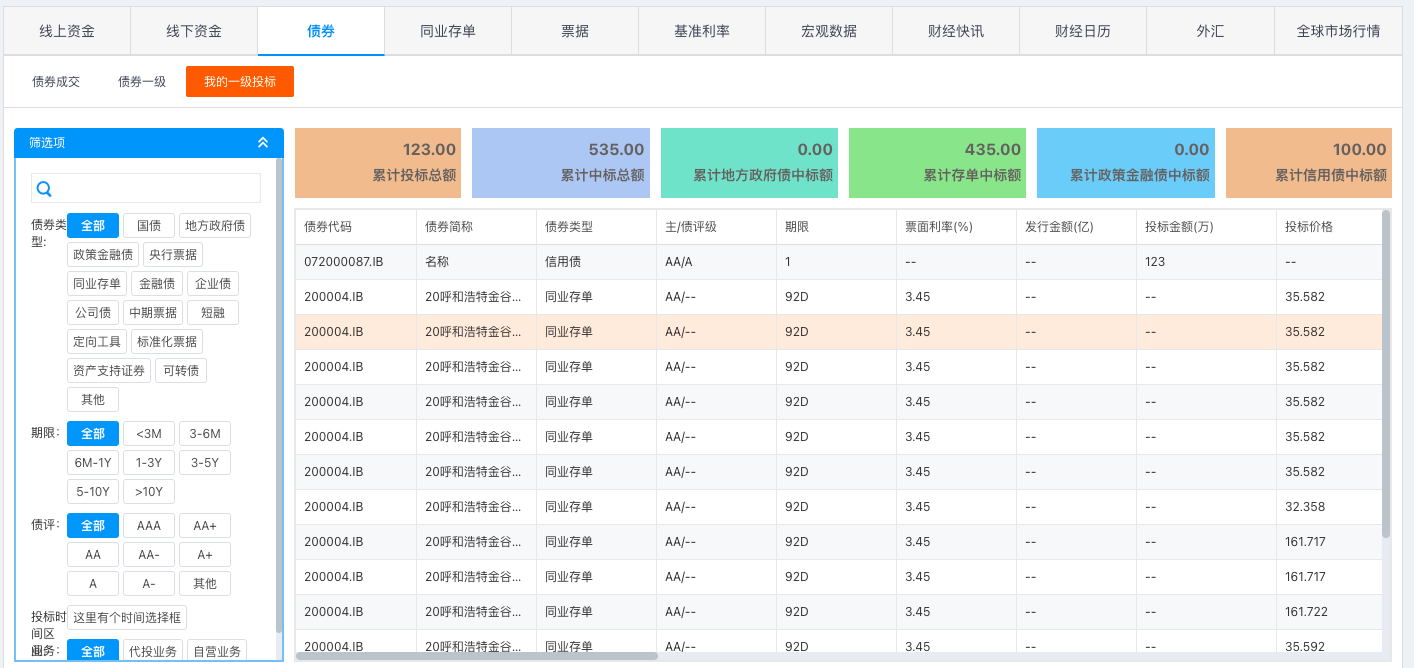Choose the >10Y term filter
1414x668 pixels.
click(149, 492)
